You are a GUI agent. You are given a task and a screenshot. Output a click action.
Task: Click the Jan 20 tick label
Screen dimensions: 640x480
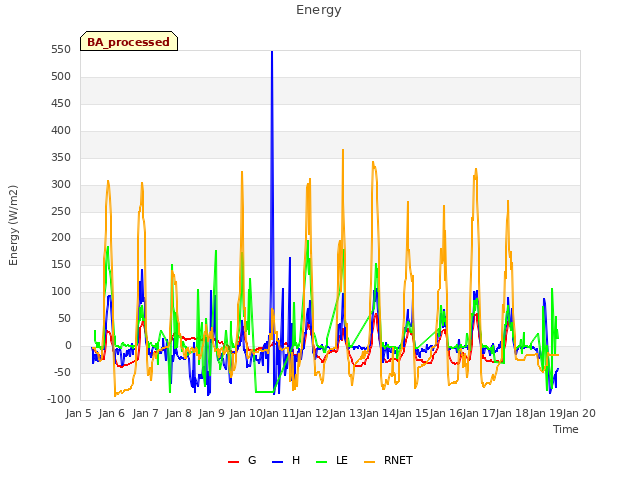580,413
